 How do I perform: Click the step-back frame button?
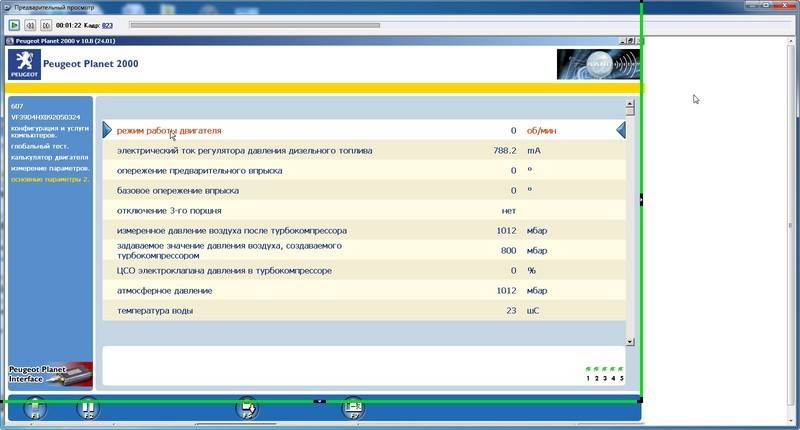(x=29, y=24)
